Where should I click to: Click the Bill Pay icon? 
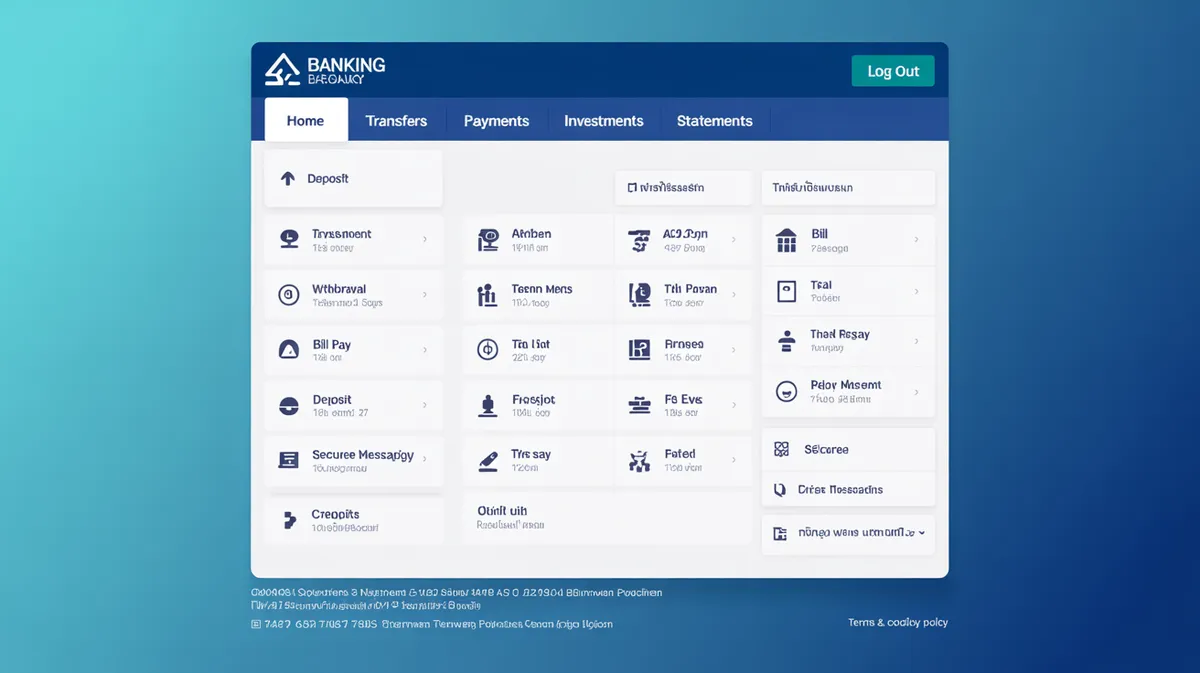[288, 350]
